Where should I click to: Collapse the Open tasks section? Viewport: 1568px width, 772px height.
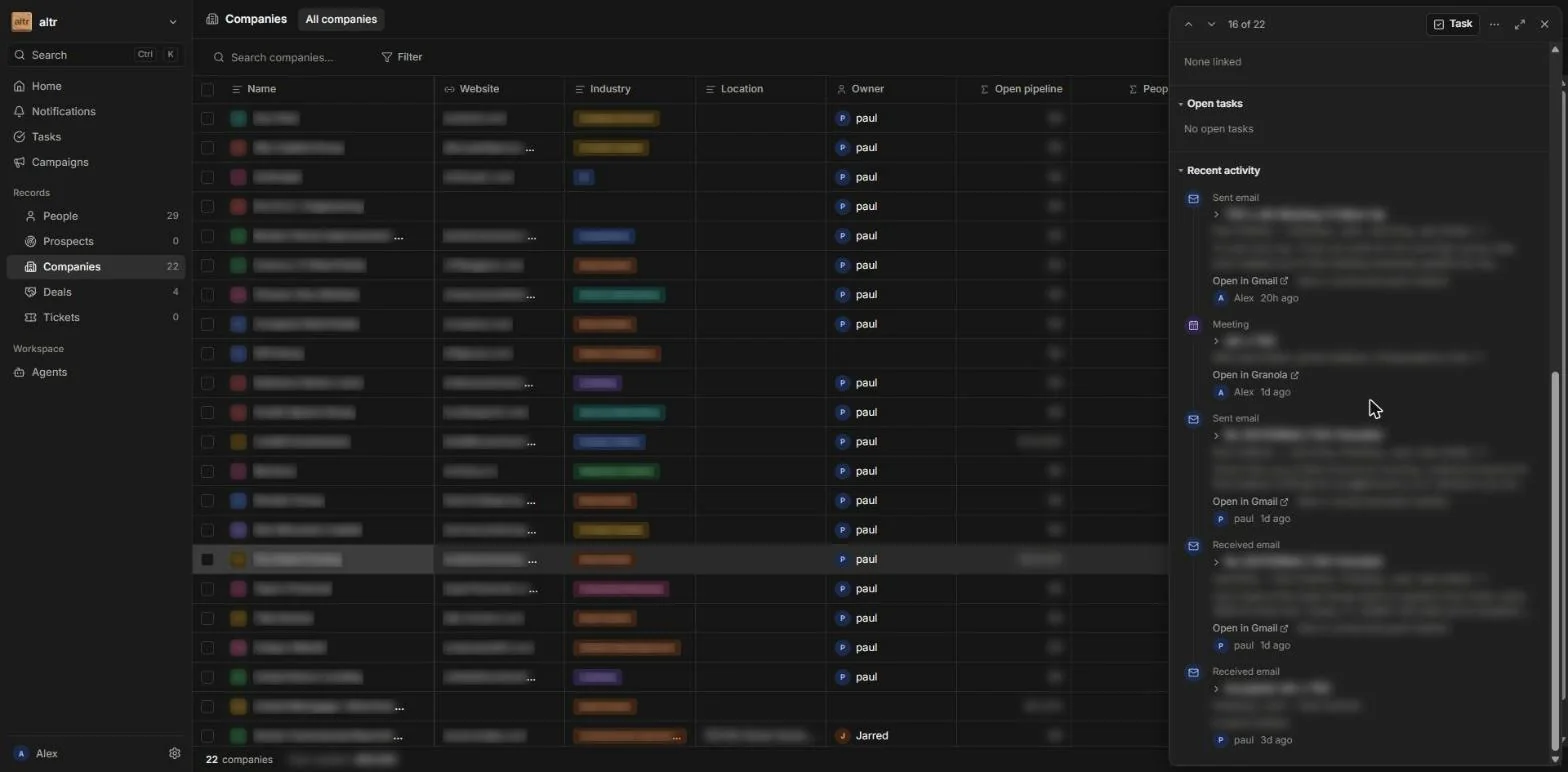click(x=1210, y=104)
